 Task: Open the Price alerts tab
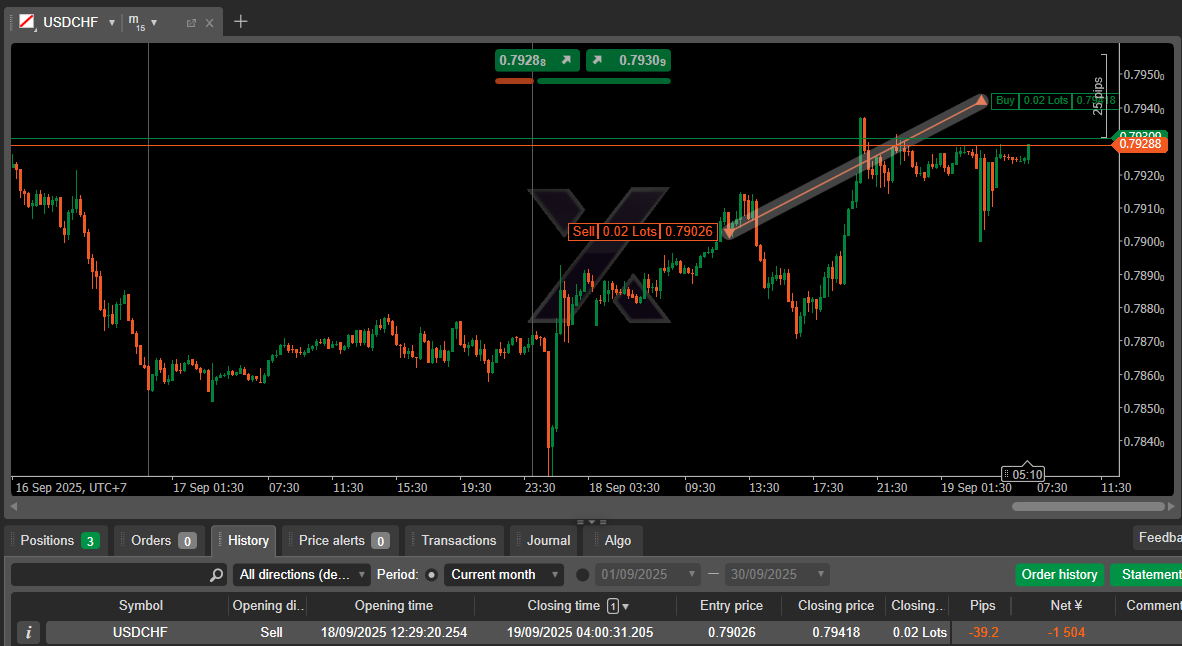point(341,541)
